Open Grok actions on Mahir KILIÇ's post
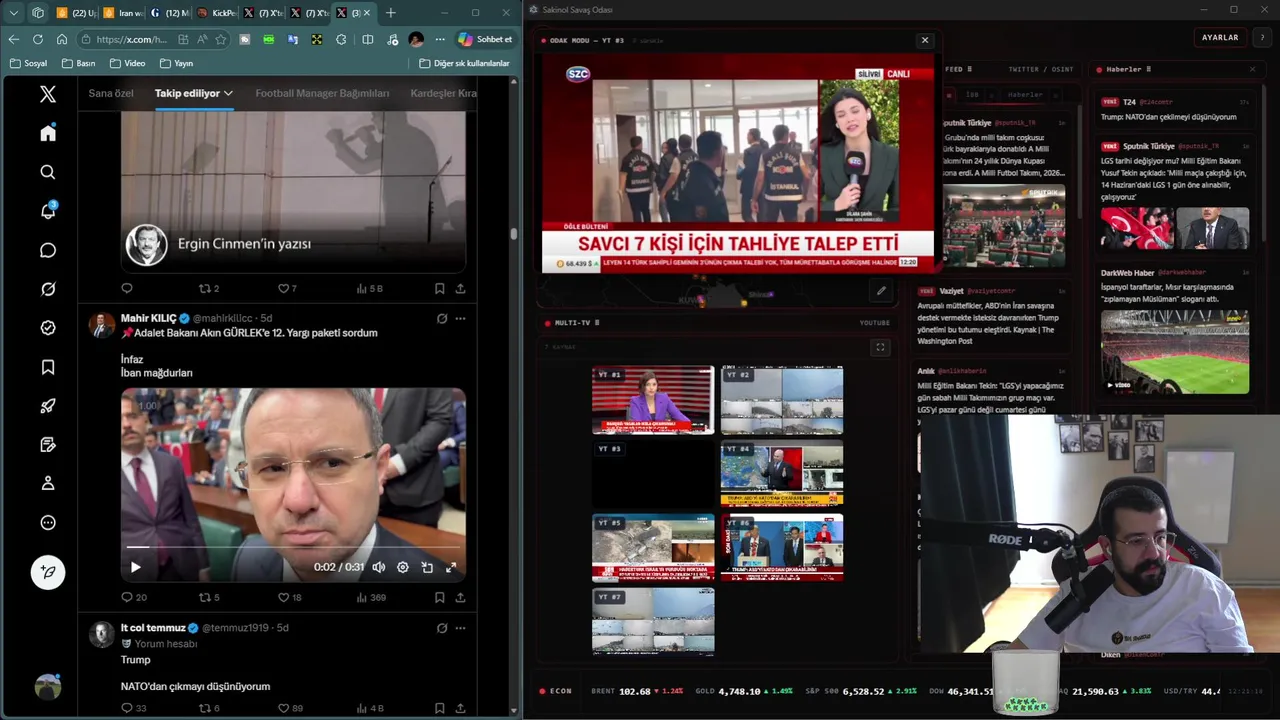 (441, 318)
